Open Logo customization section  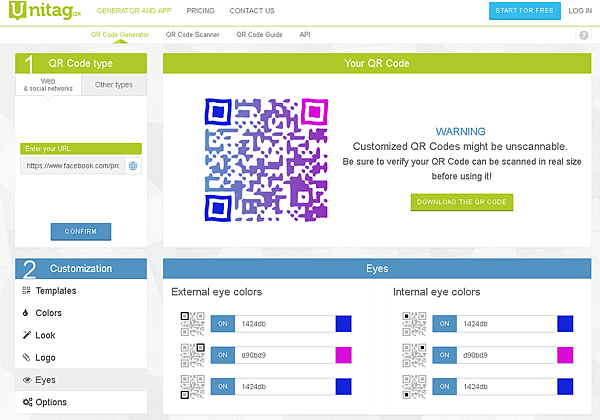[81, 357]
